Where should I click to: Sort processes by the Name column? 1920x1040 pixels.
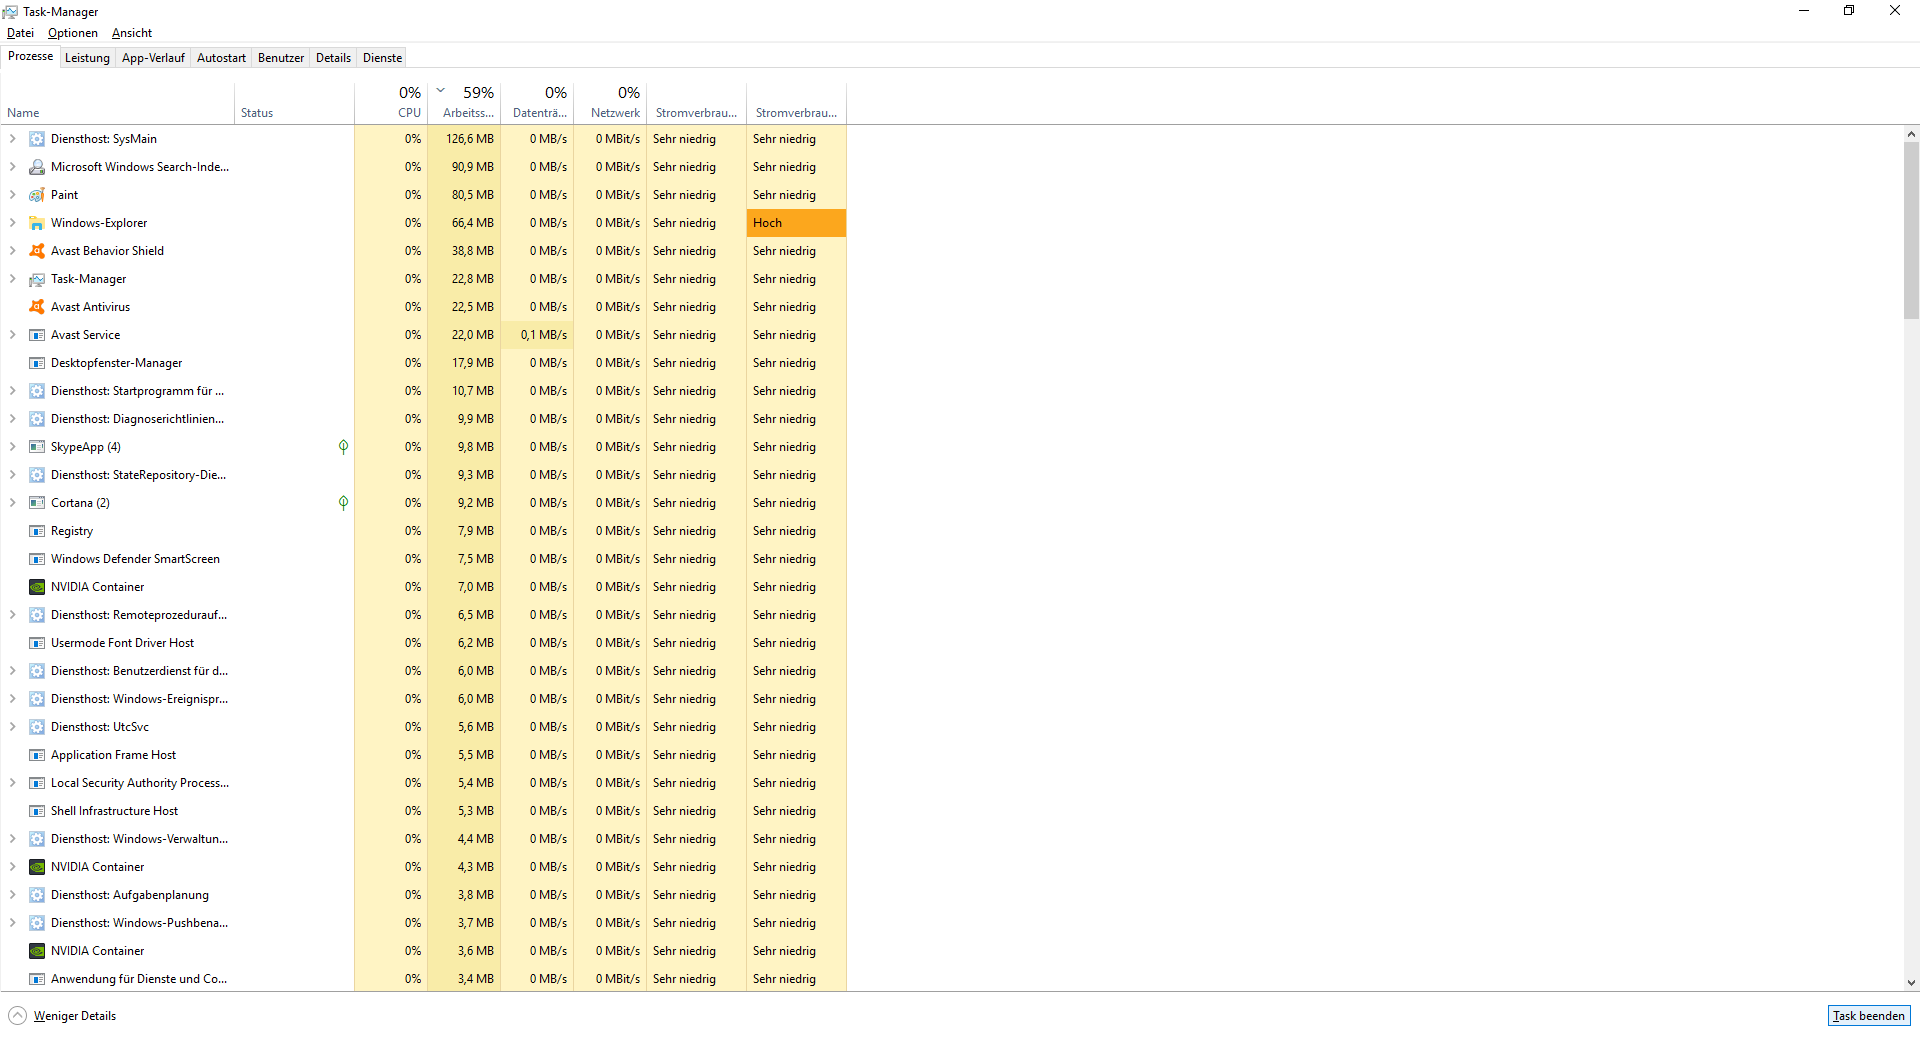pos(118,104)
